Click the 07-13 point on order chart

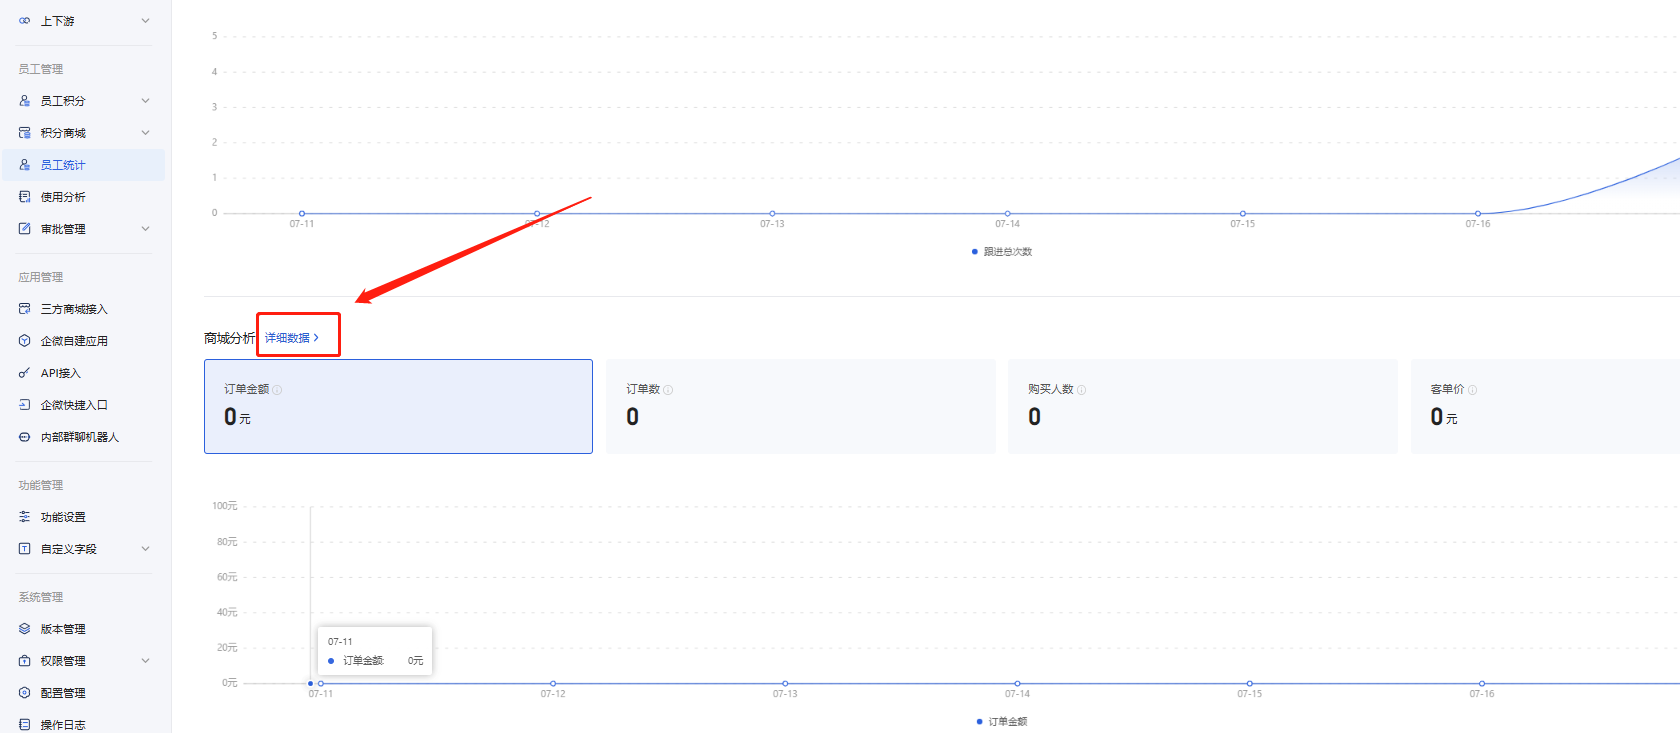pos(785,684)
